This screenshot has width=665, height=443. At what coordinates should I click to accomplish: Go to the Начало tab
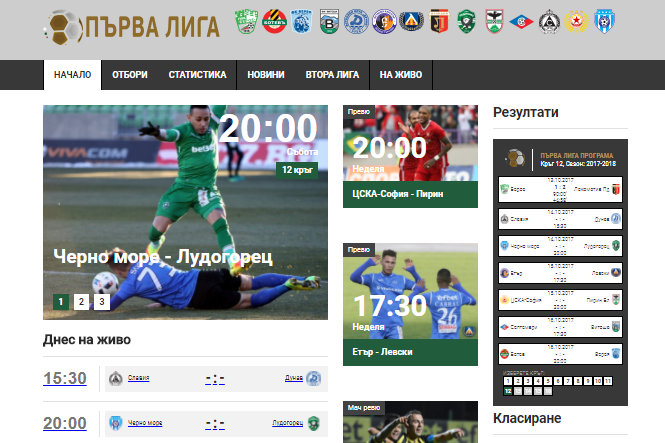pyautogui.click(x=73, y=75)
